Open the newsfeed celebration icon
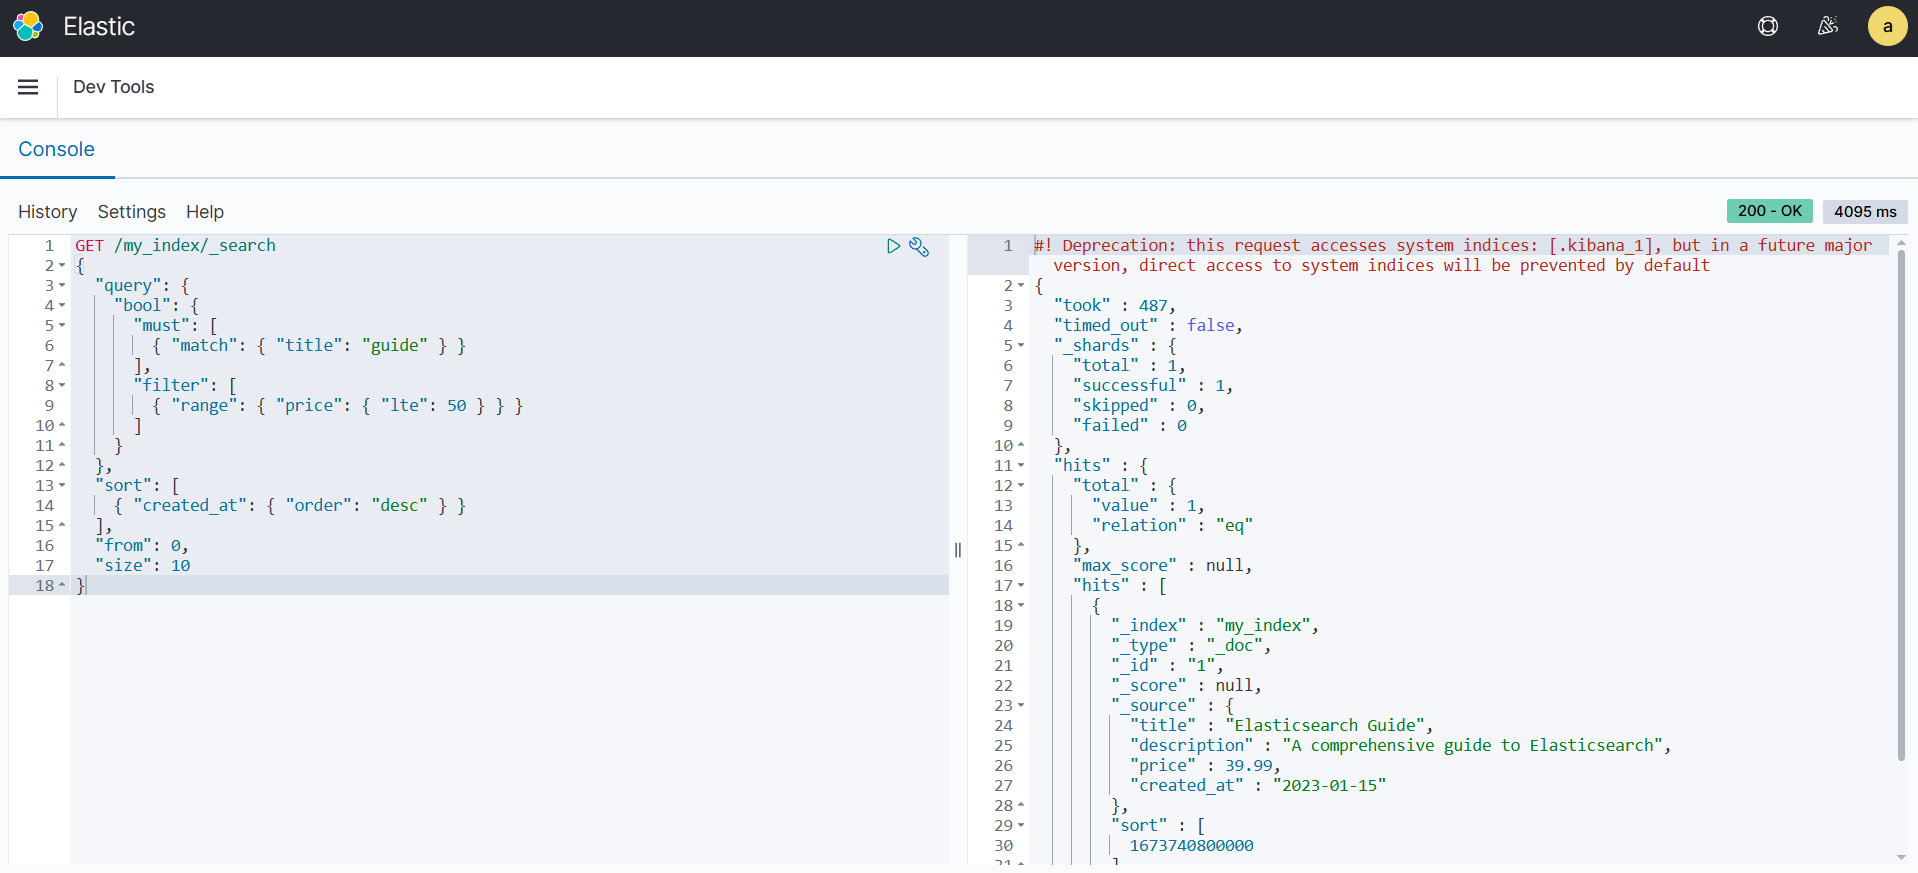This screenshot has height=873, width=1918. pyautogui.click(x=1828, y=27)
